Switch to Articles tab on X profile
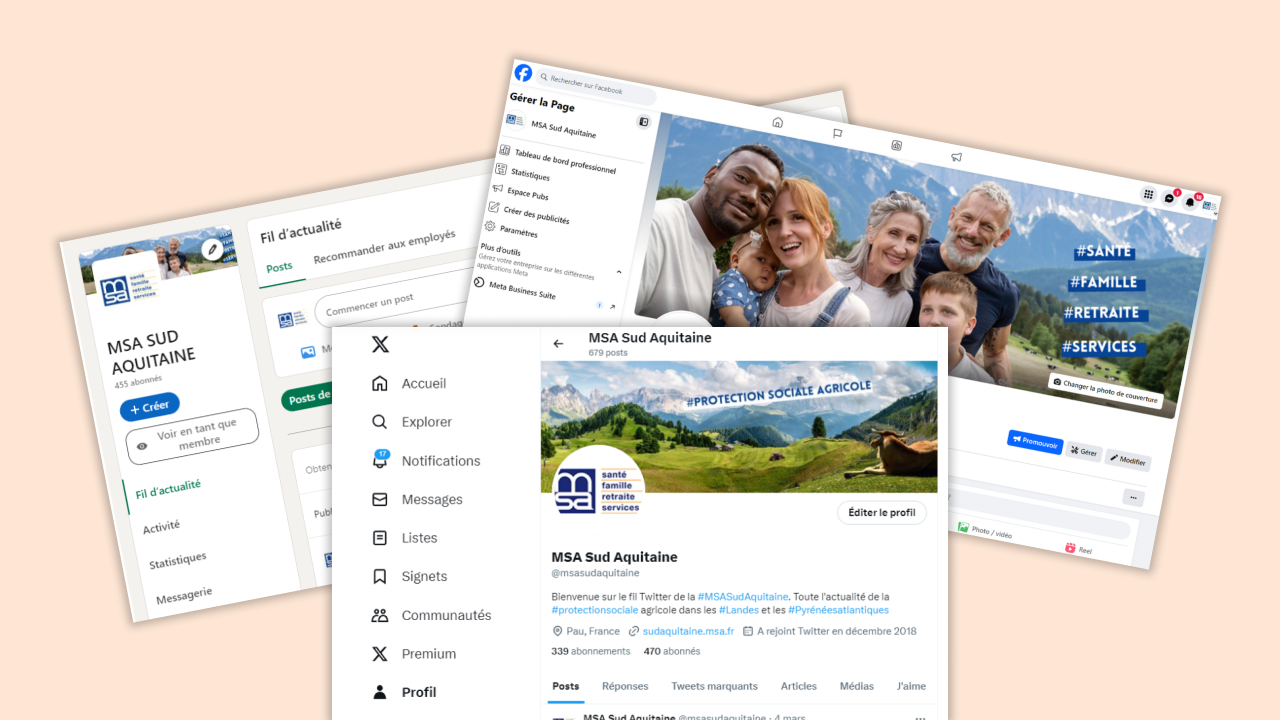The image size is (1280, 720). (798, 686)
